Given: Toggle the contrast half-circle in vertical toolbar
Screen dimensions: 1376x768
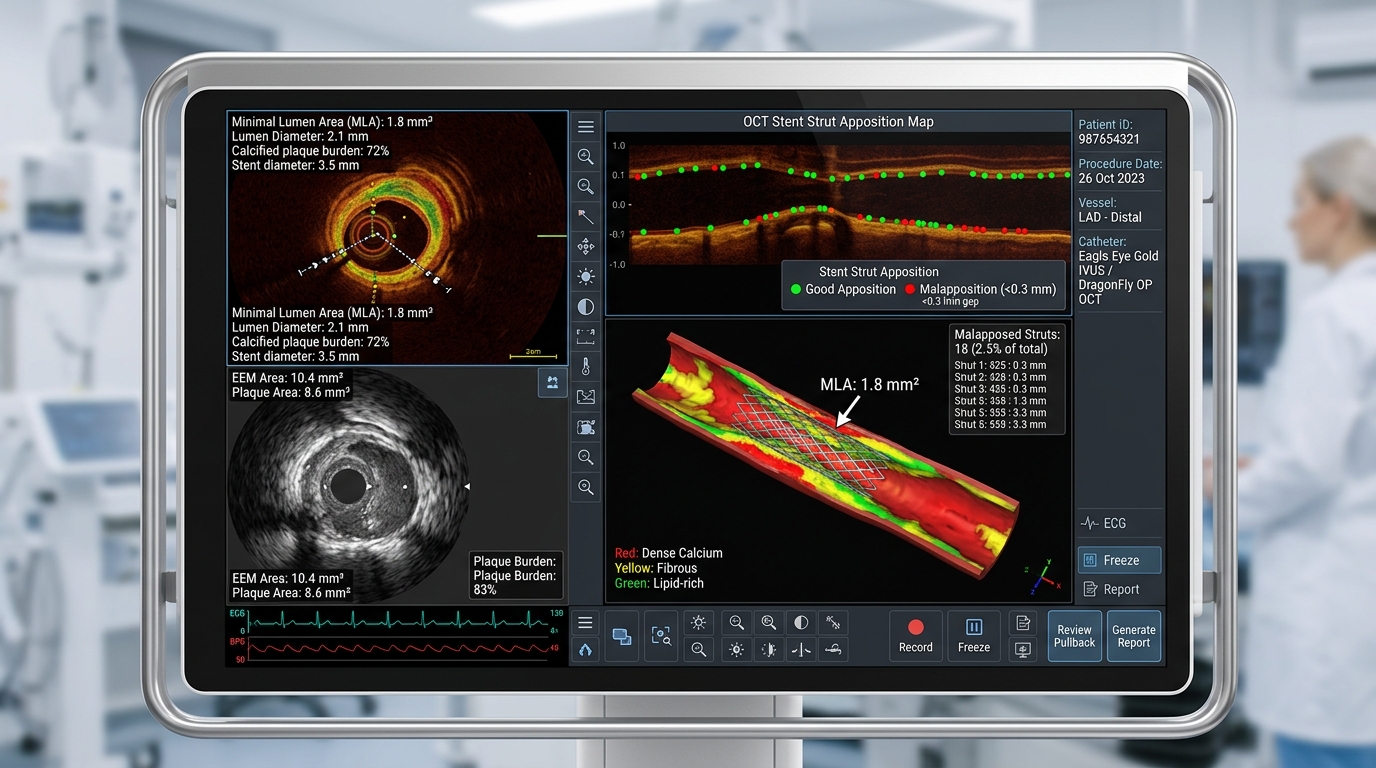Looking at the screenshot, I should (586, 306).
